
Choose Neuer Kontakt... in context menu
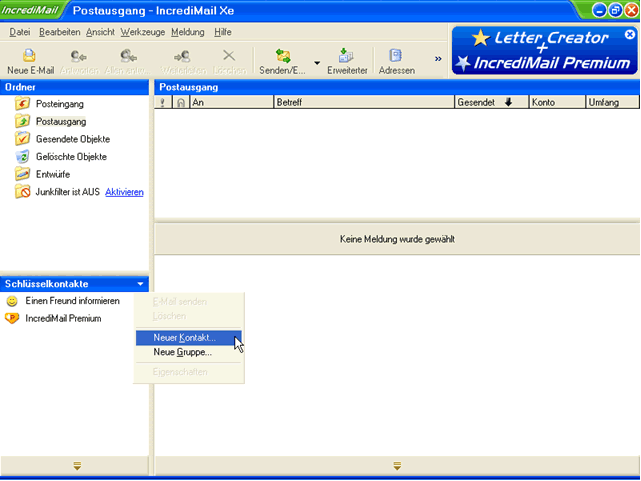pos(188,338)
